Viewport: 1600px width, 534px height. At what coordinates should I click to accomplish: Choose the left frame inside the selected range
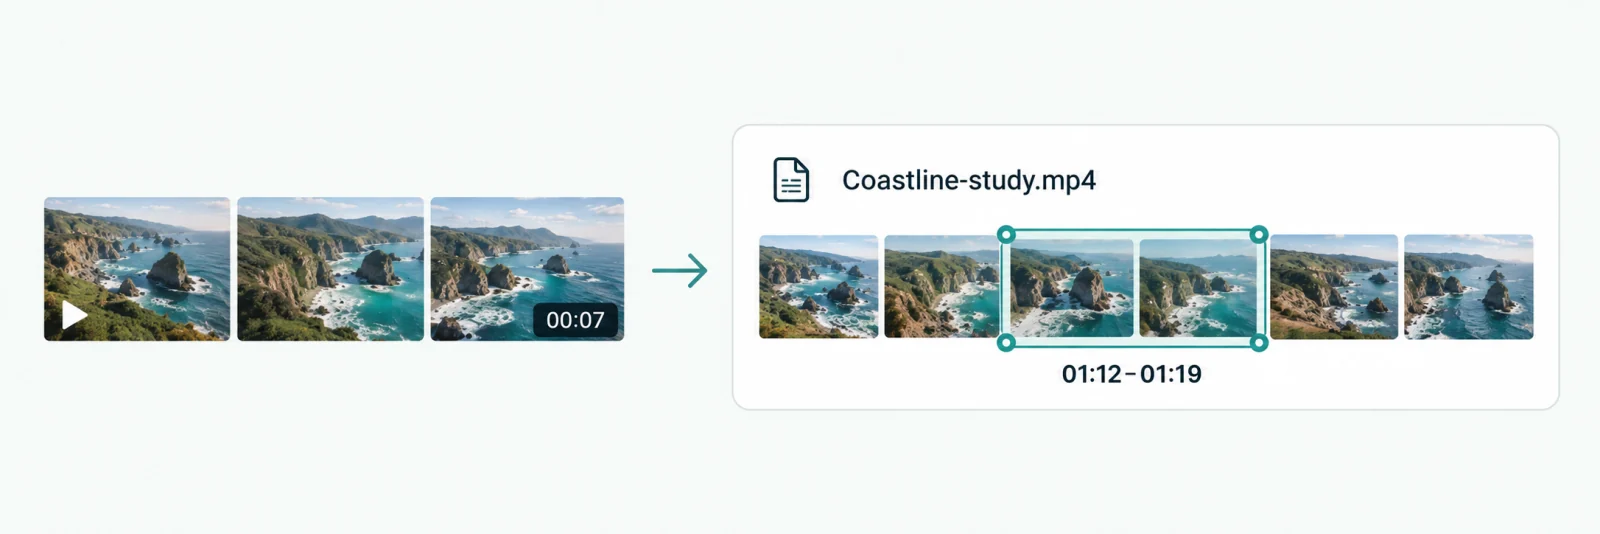click(x=1072, y=288)
